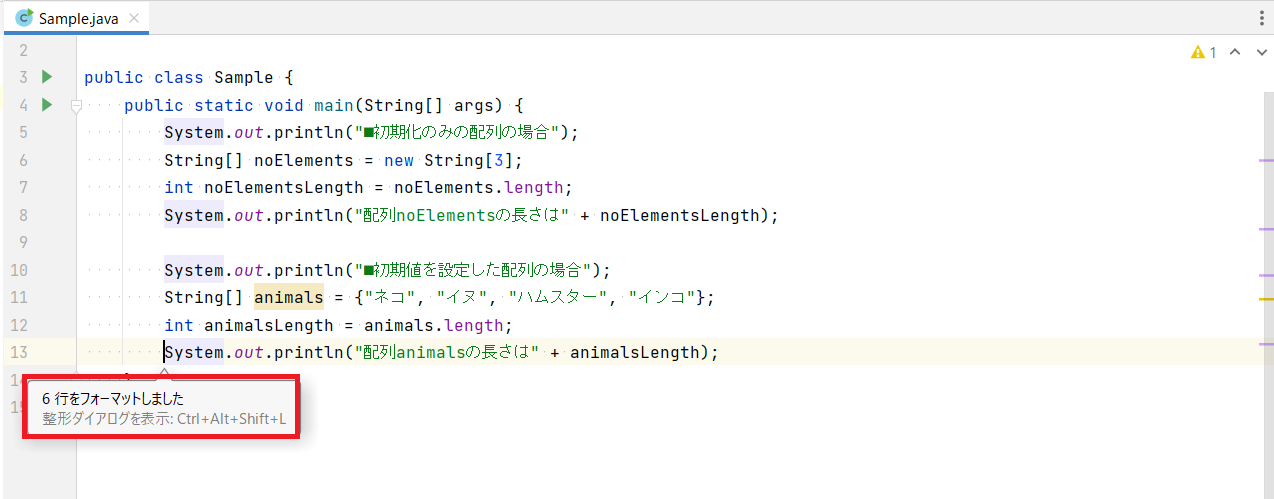This screenshot has width=1274, height=499.
Task: Click the number 3 in 'new String[3]'
Action: 499,160
